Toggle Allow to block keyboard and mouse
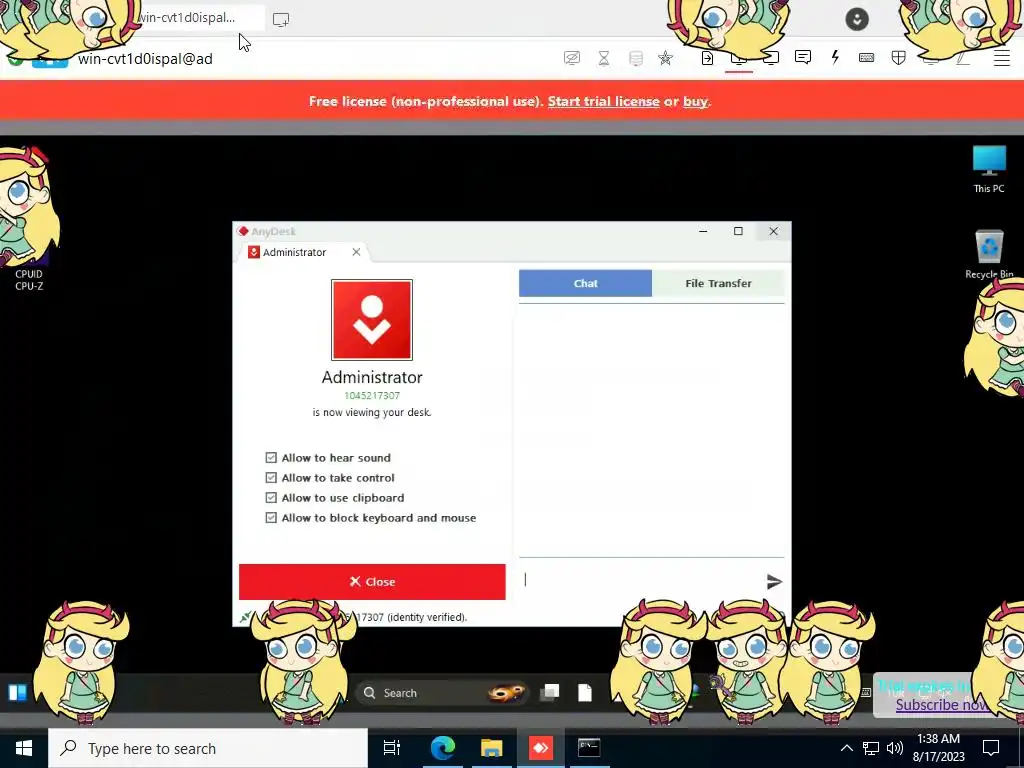 [x=271, y=518]
